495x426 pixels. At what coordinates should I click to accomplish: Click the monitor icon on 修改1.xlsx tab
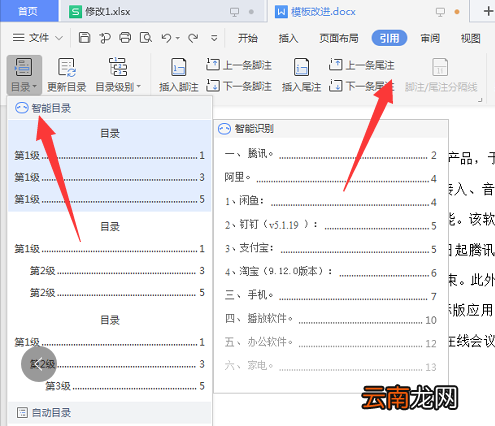[234, 12]
